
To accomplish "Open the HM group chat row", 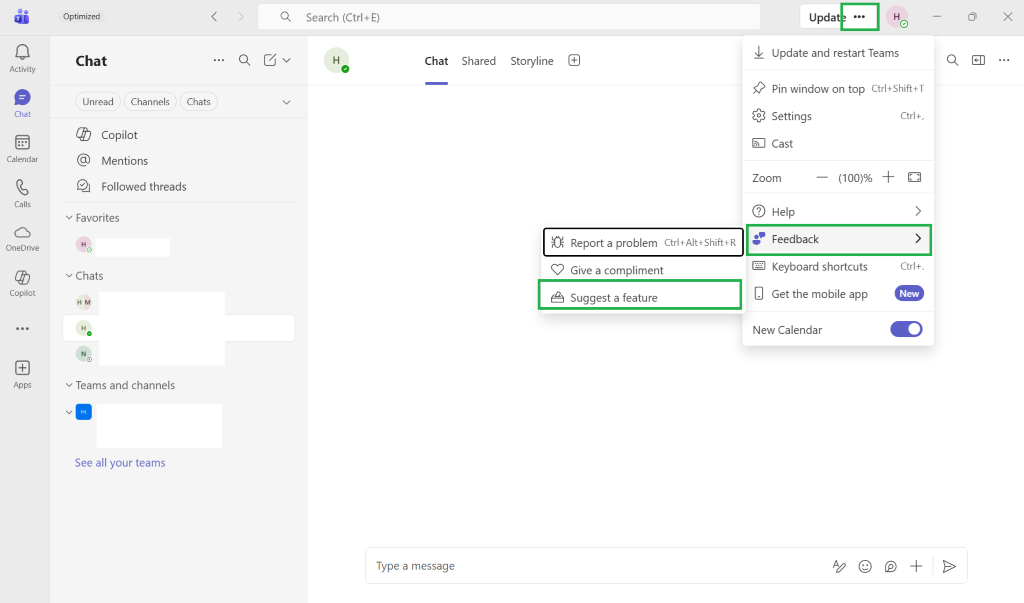I will click(178, 302).
